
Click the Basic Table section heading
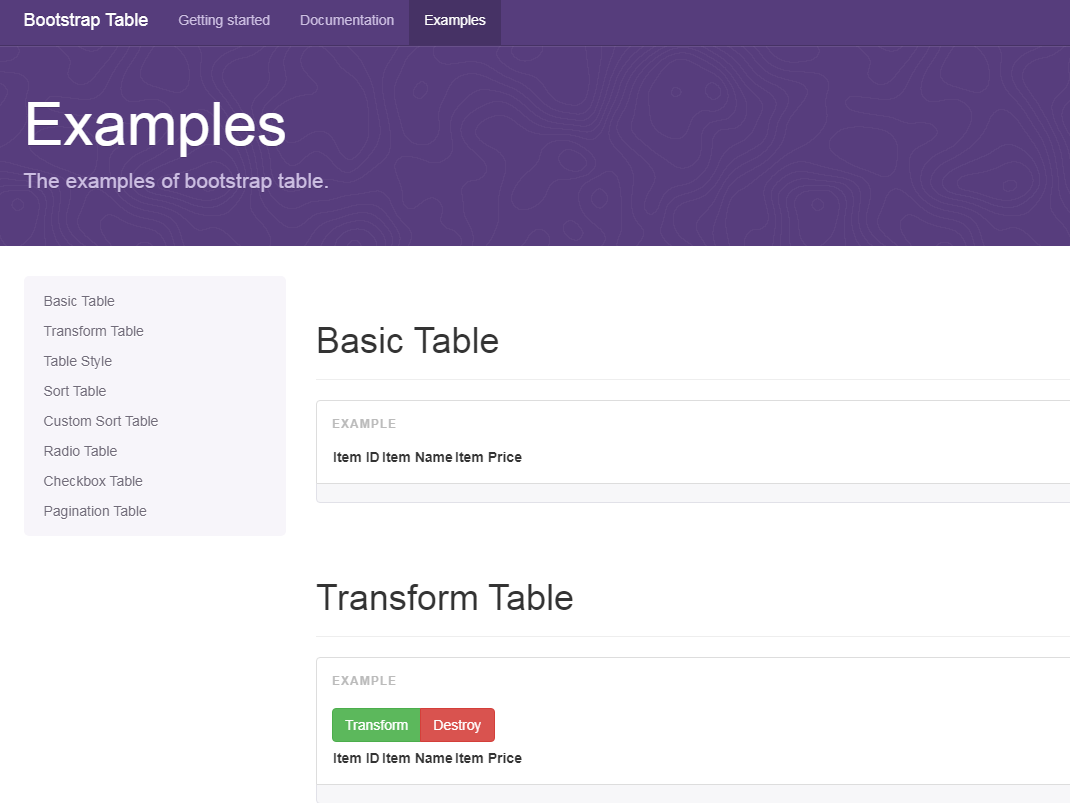pyautogui.click(x=407, y=341)
